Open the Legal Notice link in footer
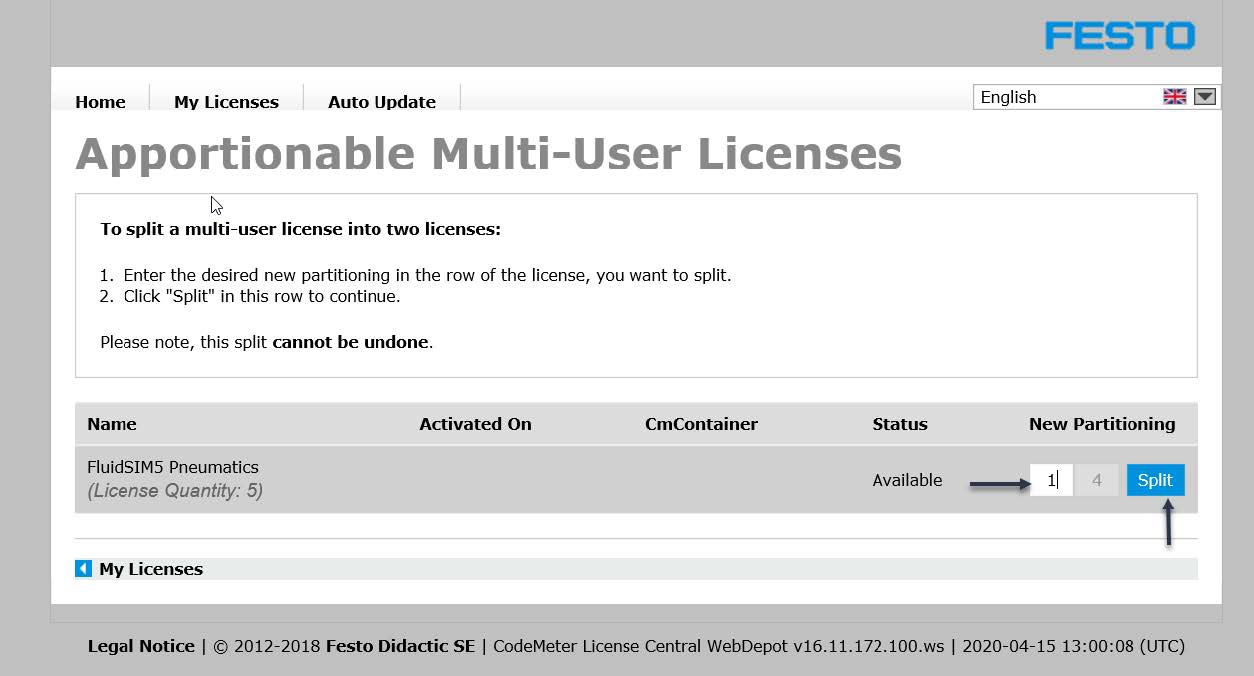This screenshot has height=676, width=1254. (x=141, y=646)
